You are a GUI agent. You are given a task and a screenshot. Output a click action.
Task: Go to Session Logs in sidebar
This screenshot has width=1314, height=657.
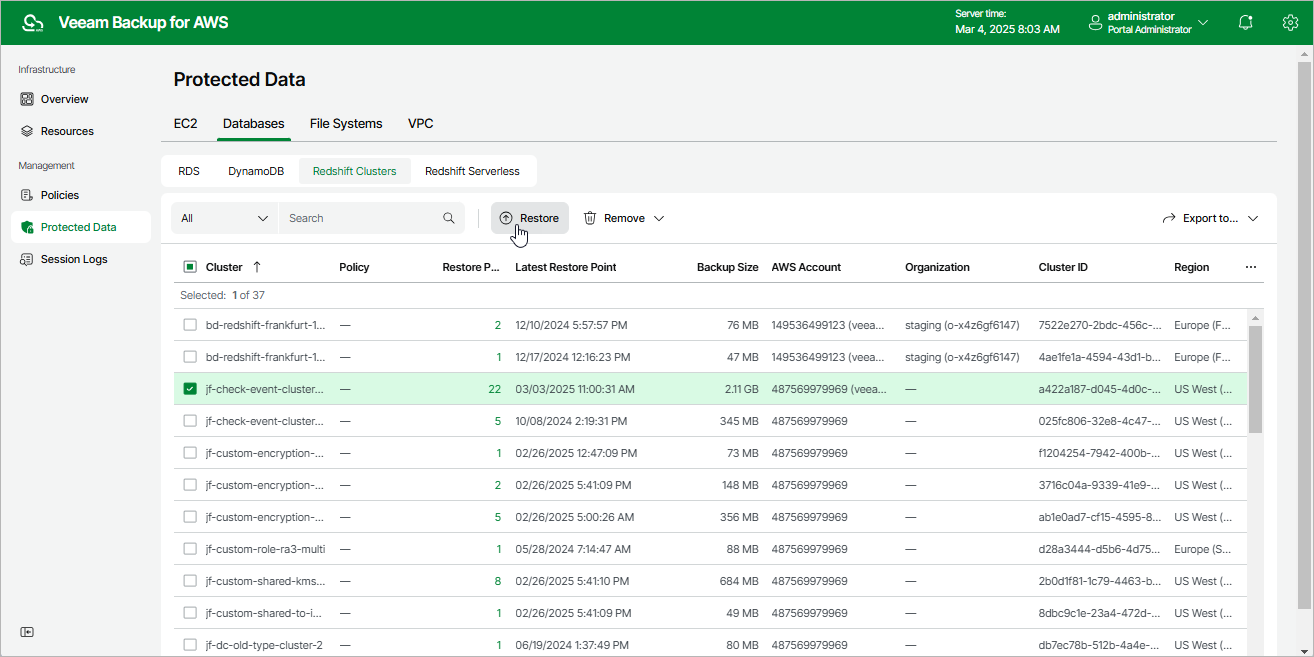coord(73,259)
